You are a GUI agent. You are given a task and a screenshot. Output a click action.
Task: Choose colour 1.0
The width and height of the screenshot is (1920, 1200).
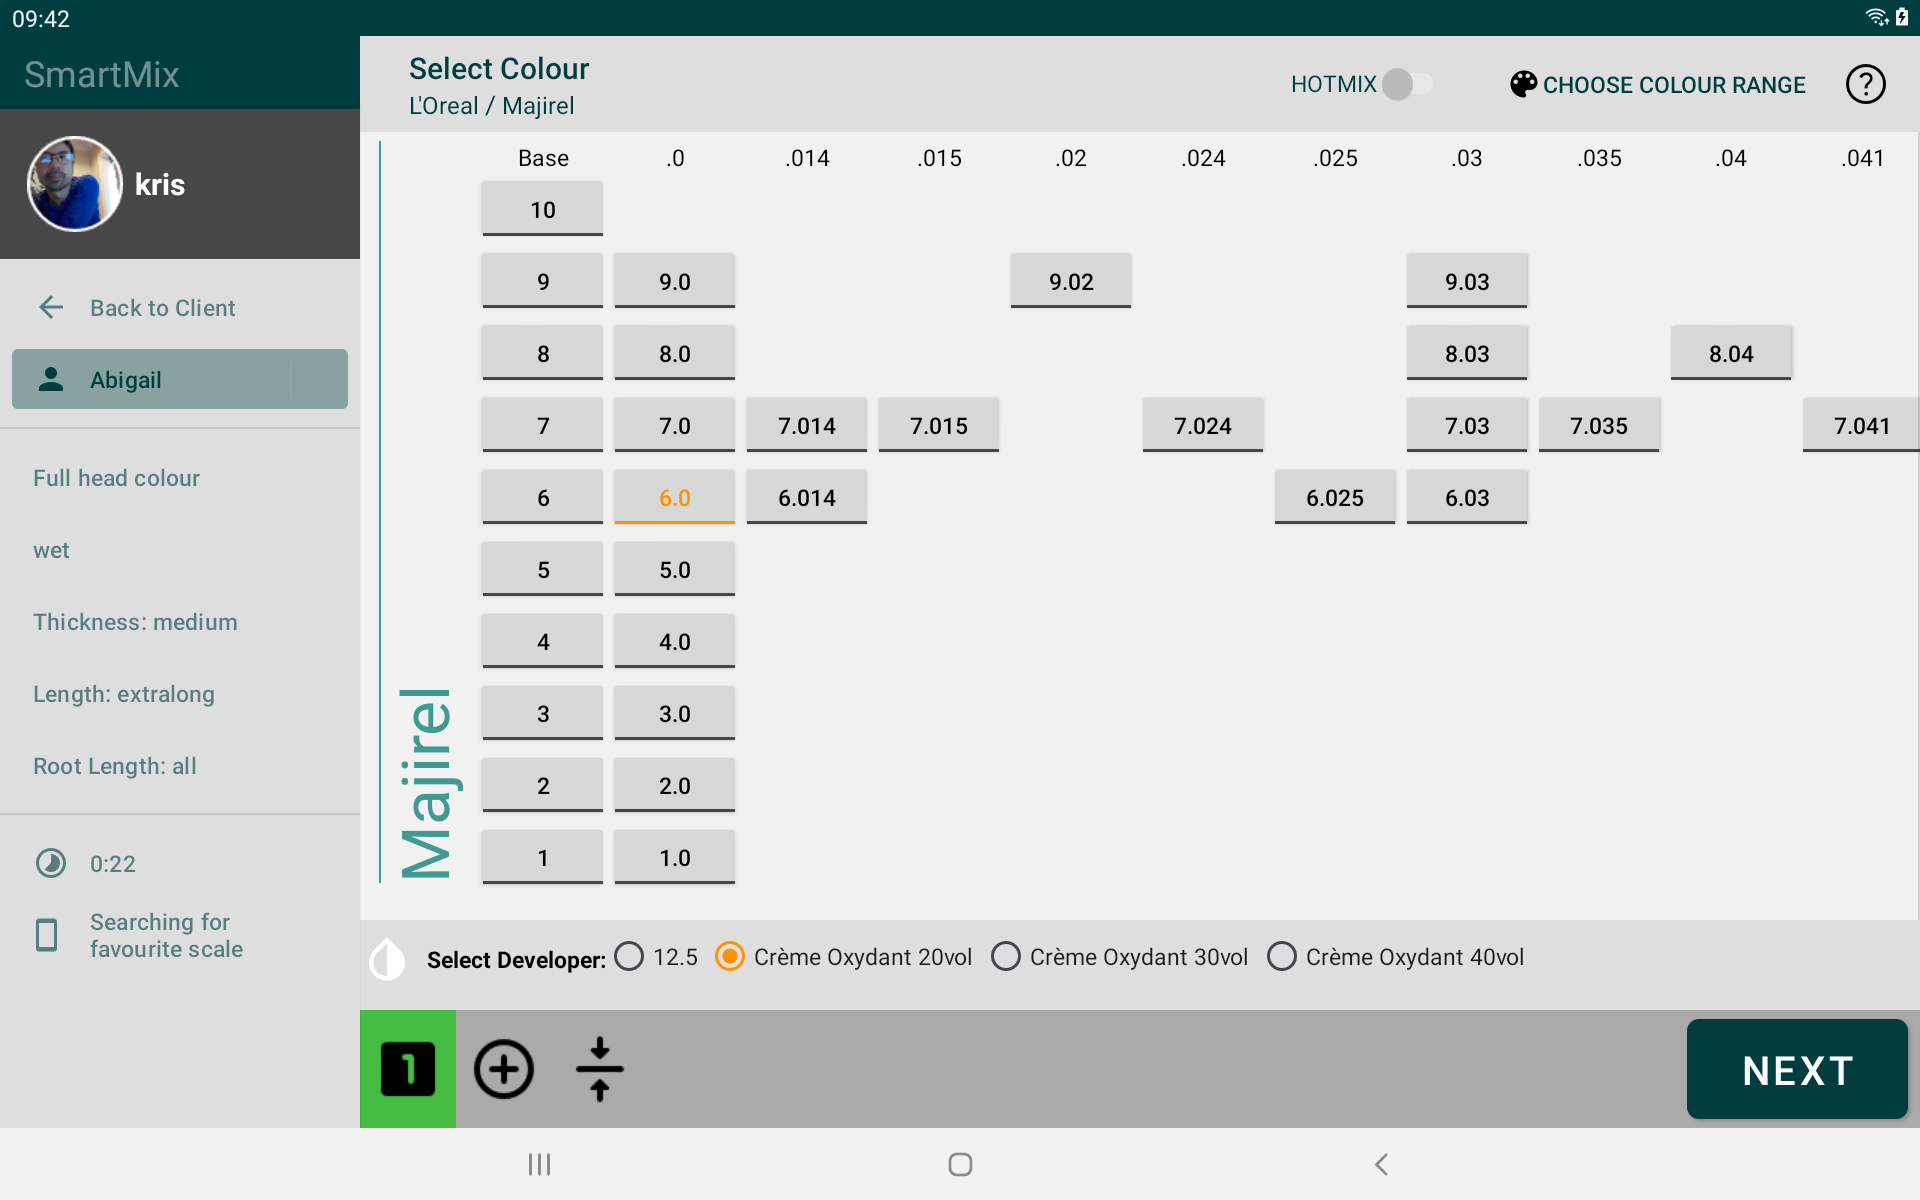[x=675, y=857]
